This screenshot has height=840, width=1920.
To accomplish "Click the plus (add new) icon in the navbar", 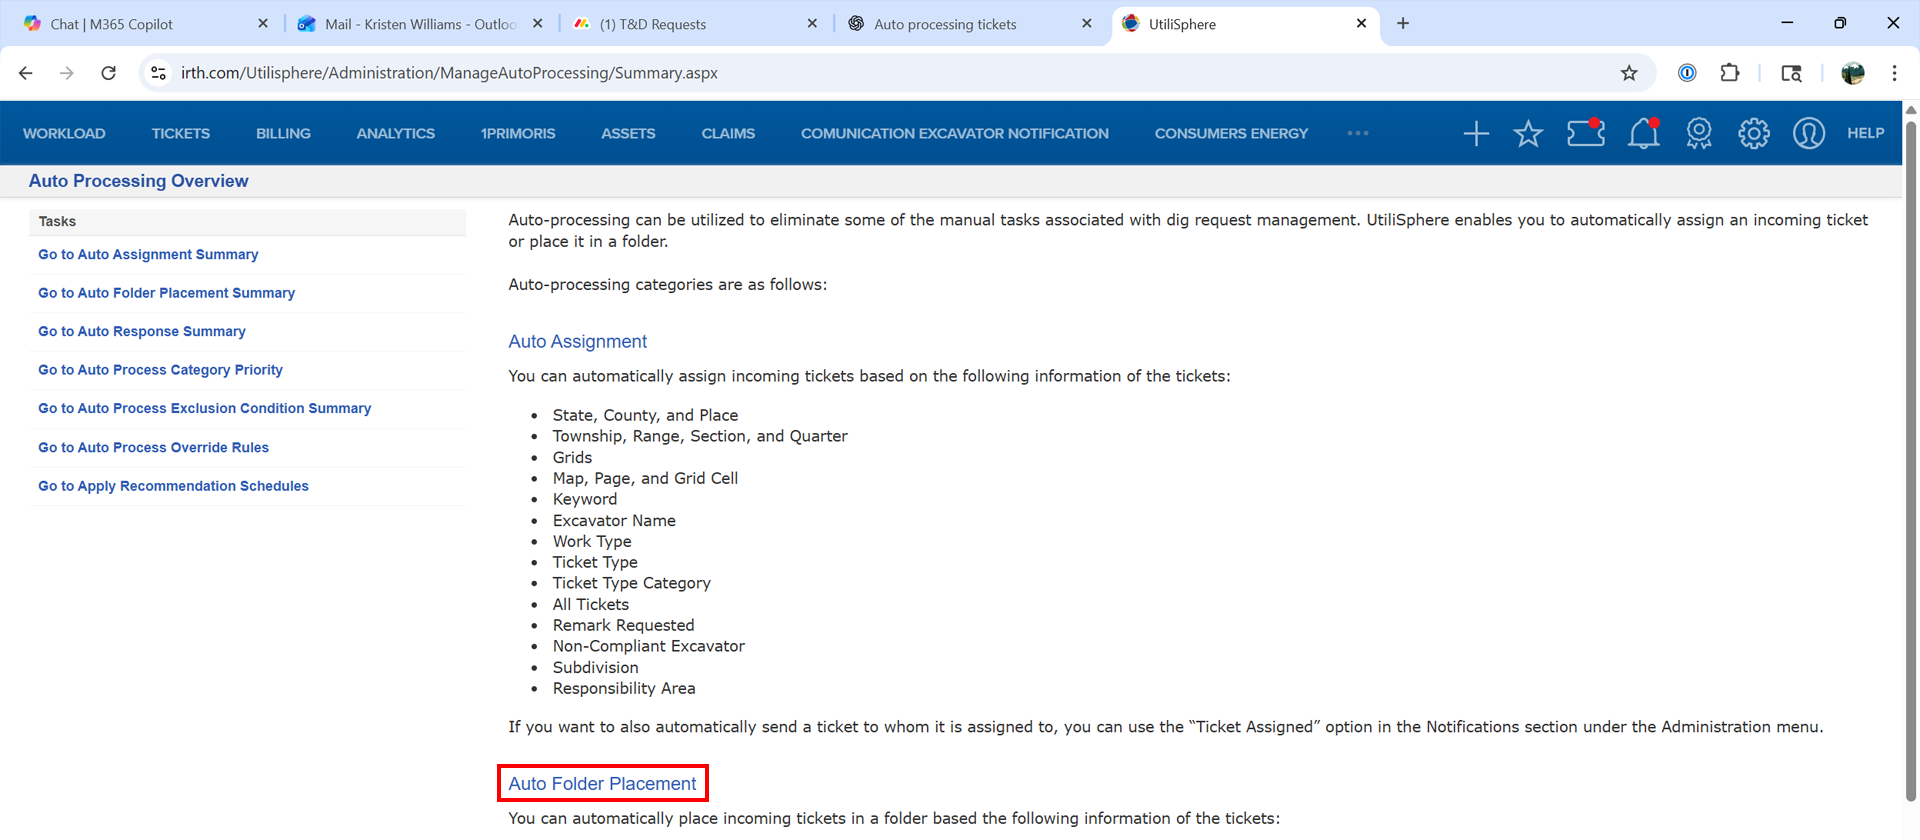I will click(1476, 133).
